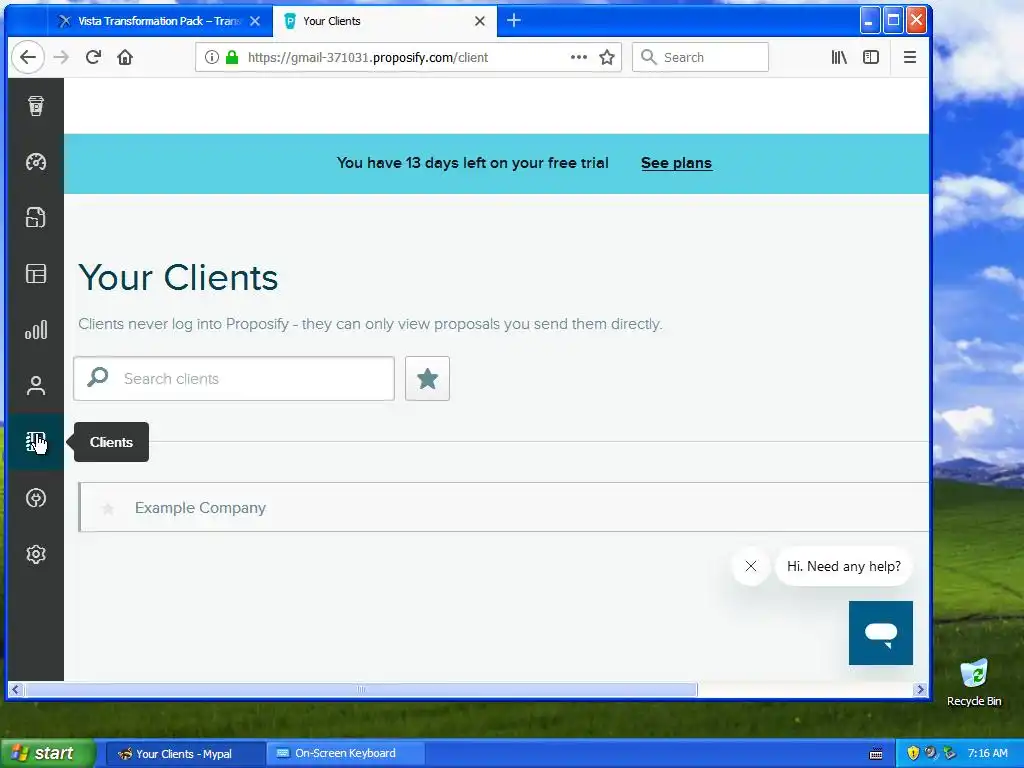Click the green padlock security icon
The width and height of the screenshot is (1024, 768).
232,57
